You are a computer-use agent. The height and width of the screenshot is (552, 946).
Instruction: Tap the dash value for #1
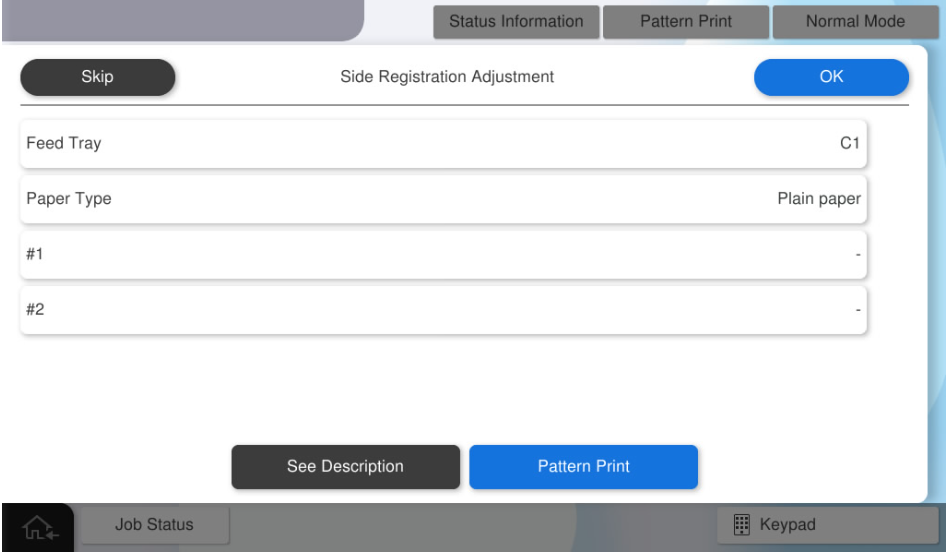pos(857,256)
